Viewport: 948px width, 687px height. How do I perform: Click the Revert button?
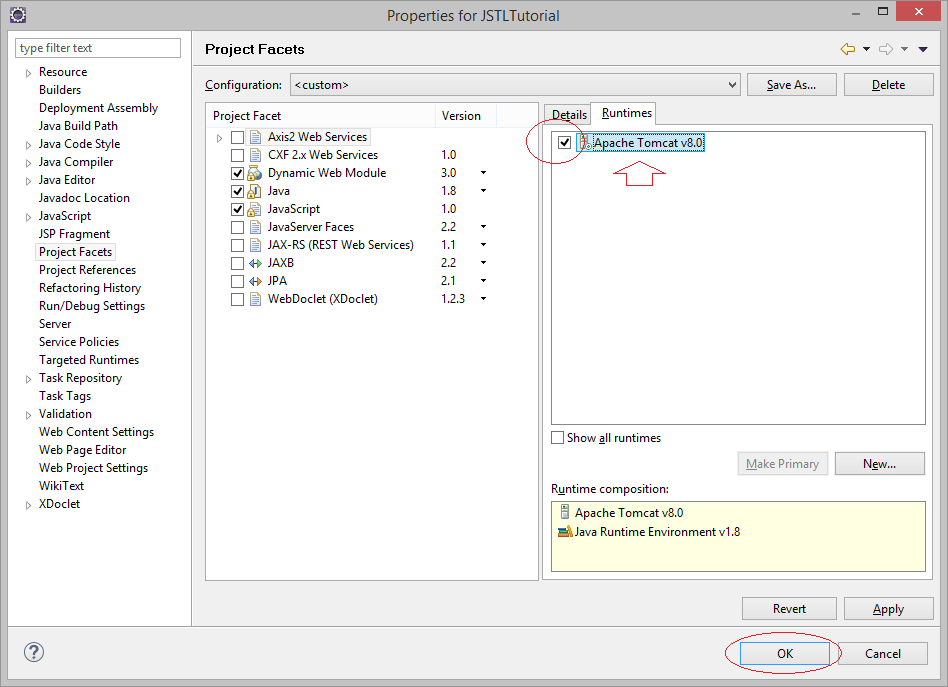[x=789, y=608]
